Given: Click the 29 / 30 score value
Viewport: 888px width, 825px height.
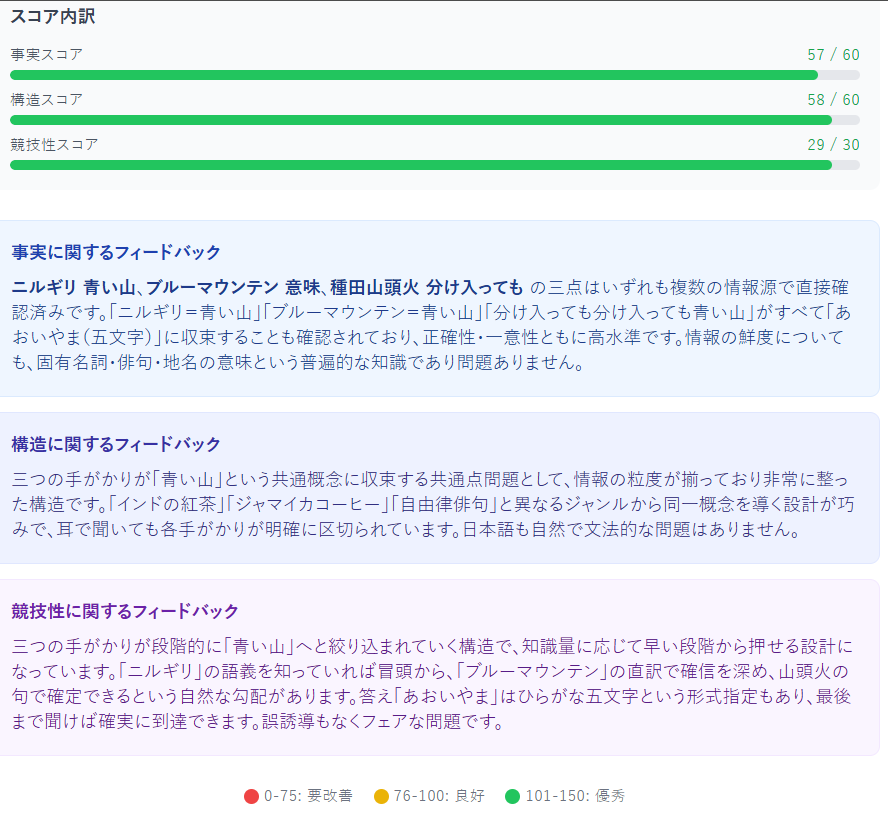Looking at the screenshot, I should tap(833, 144).
